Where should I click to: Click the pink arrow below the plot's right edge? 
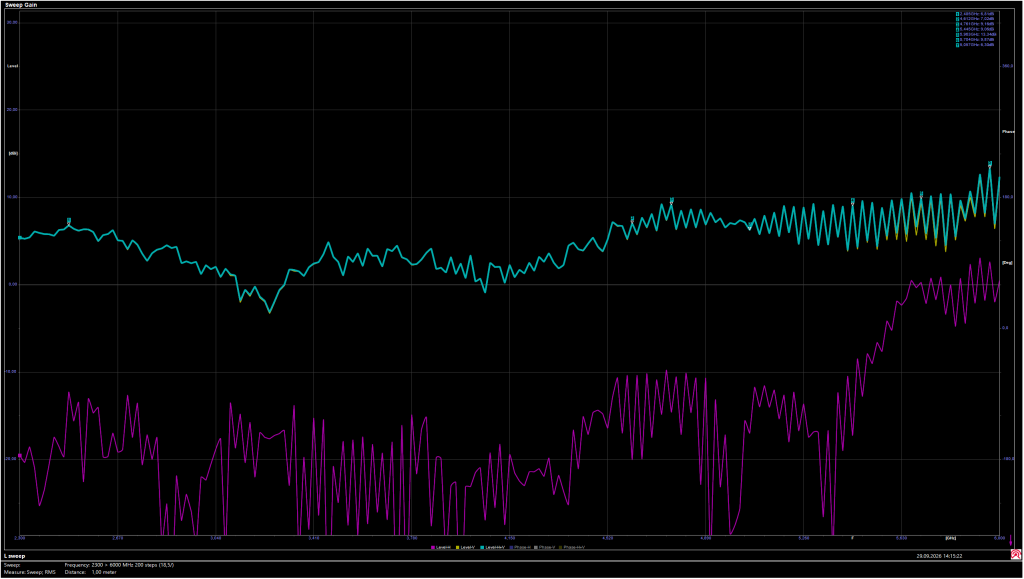tap(1012, 540)
